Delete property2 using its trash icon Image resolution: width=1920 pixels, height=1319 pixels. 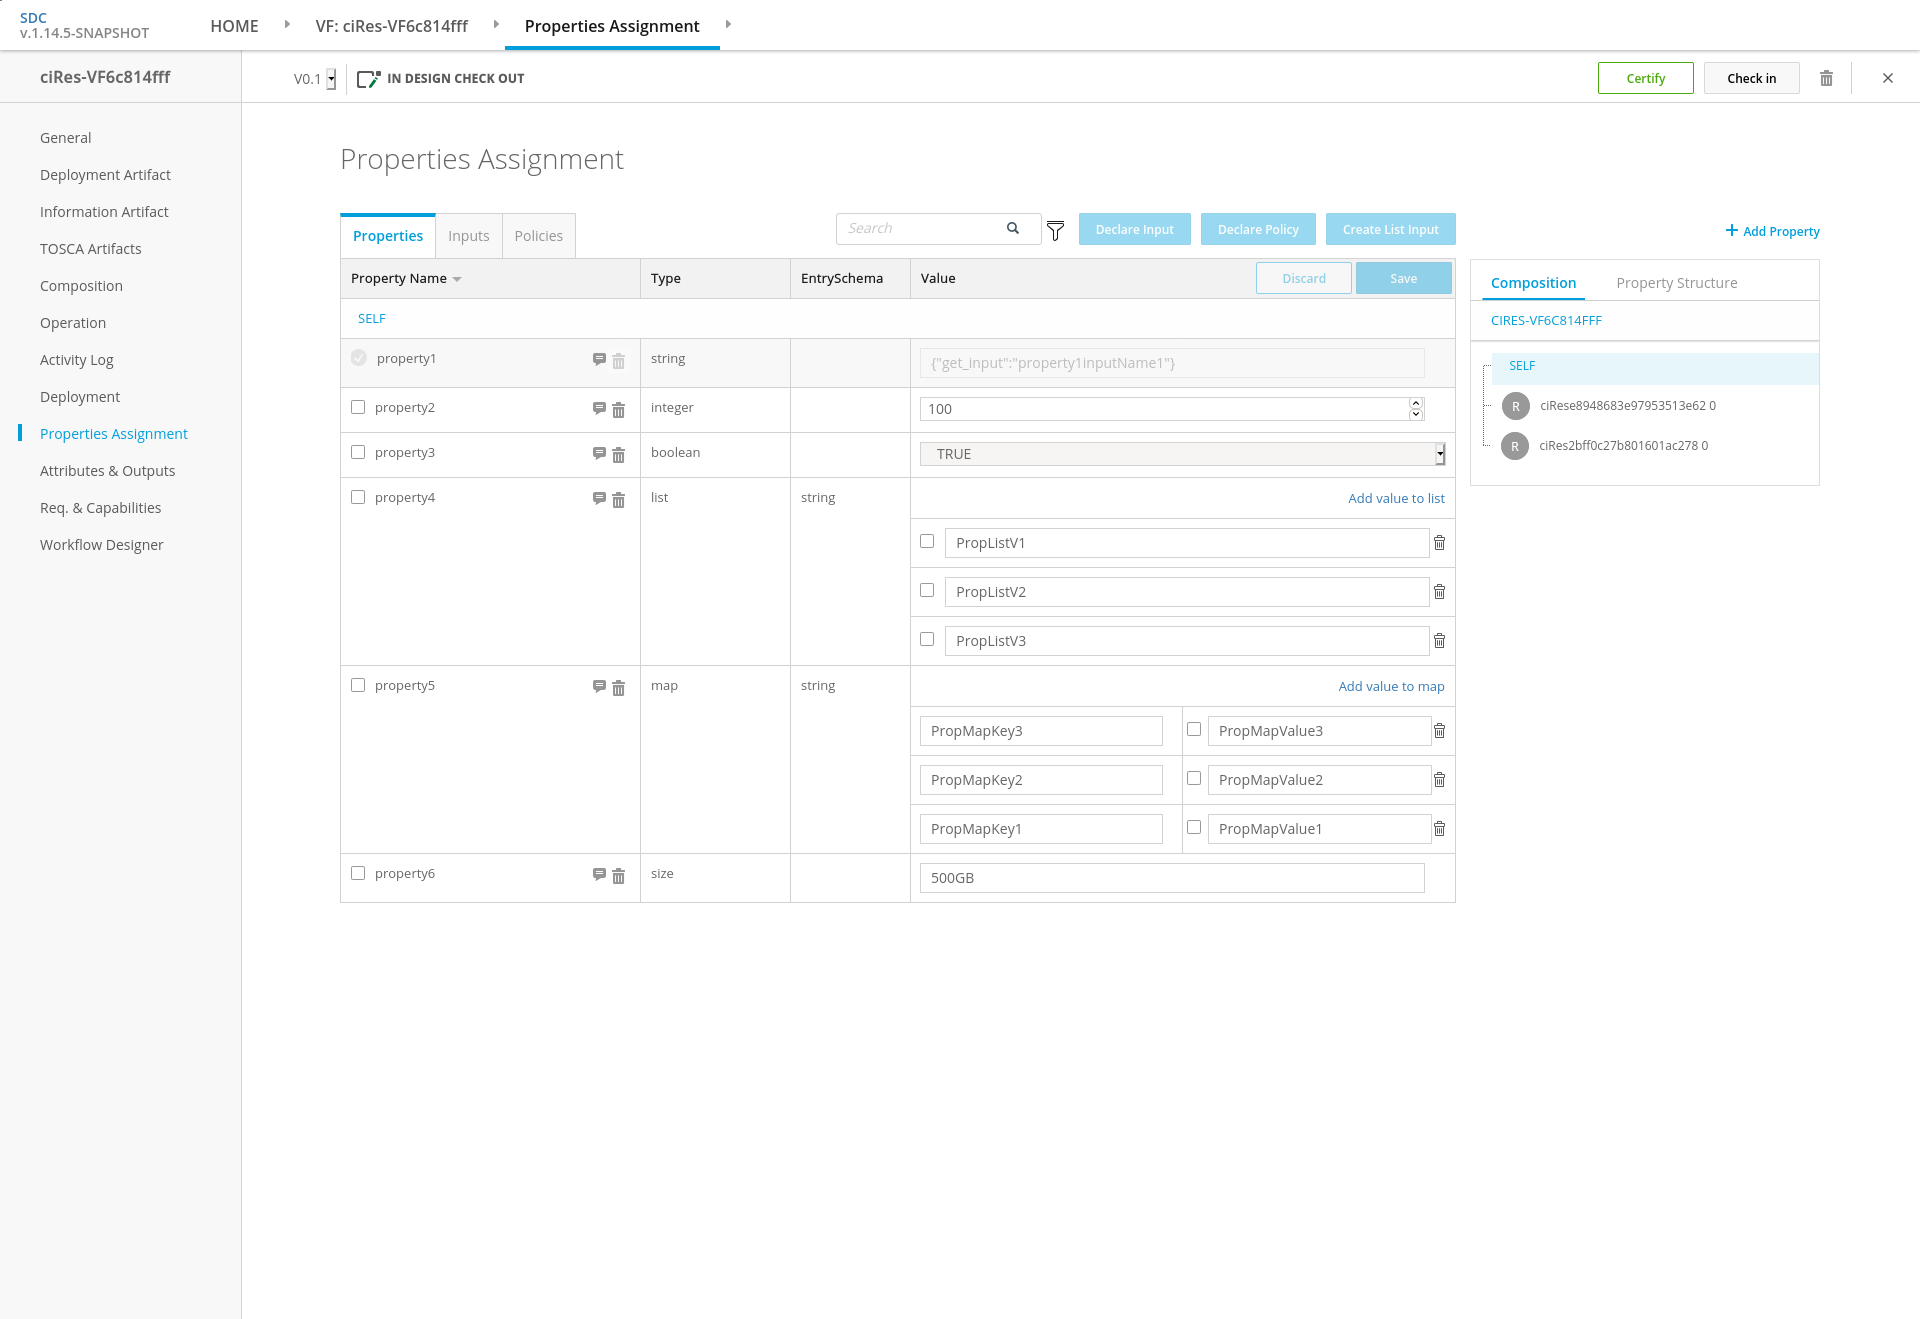pyautogui.click(x=618, y=410)
